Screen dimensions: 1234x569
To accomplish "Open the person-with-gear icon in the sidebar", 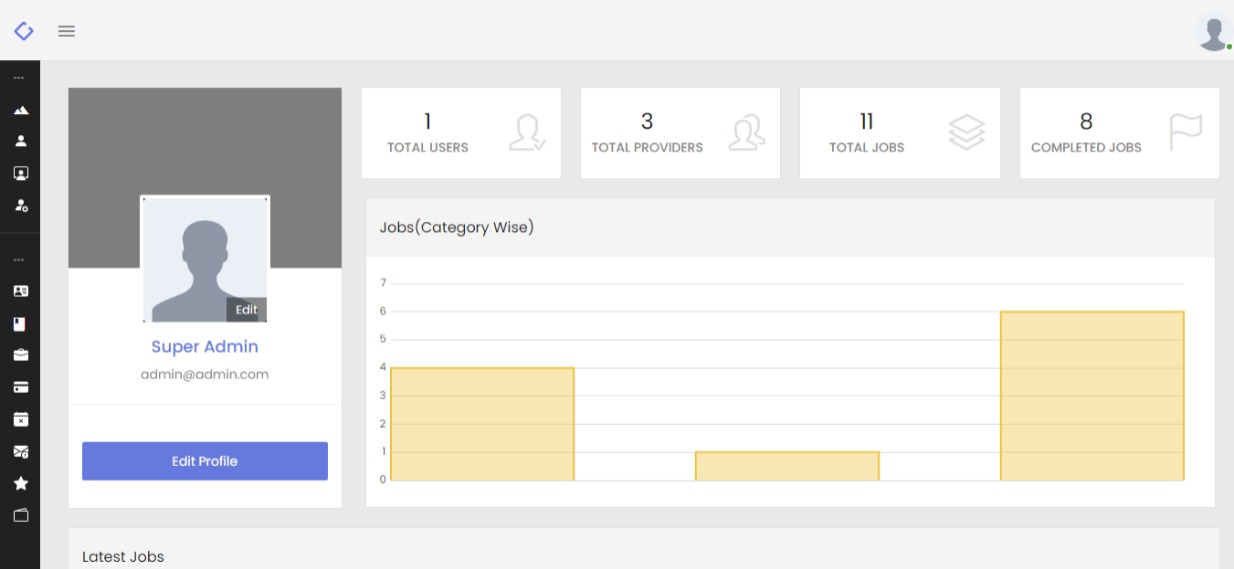I will click(x=20, y=205).
